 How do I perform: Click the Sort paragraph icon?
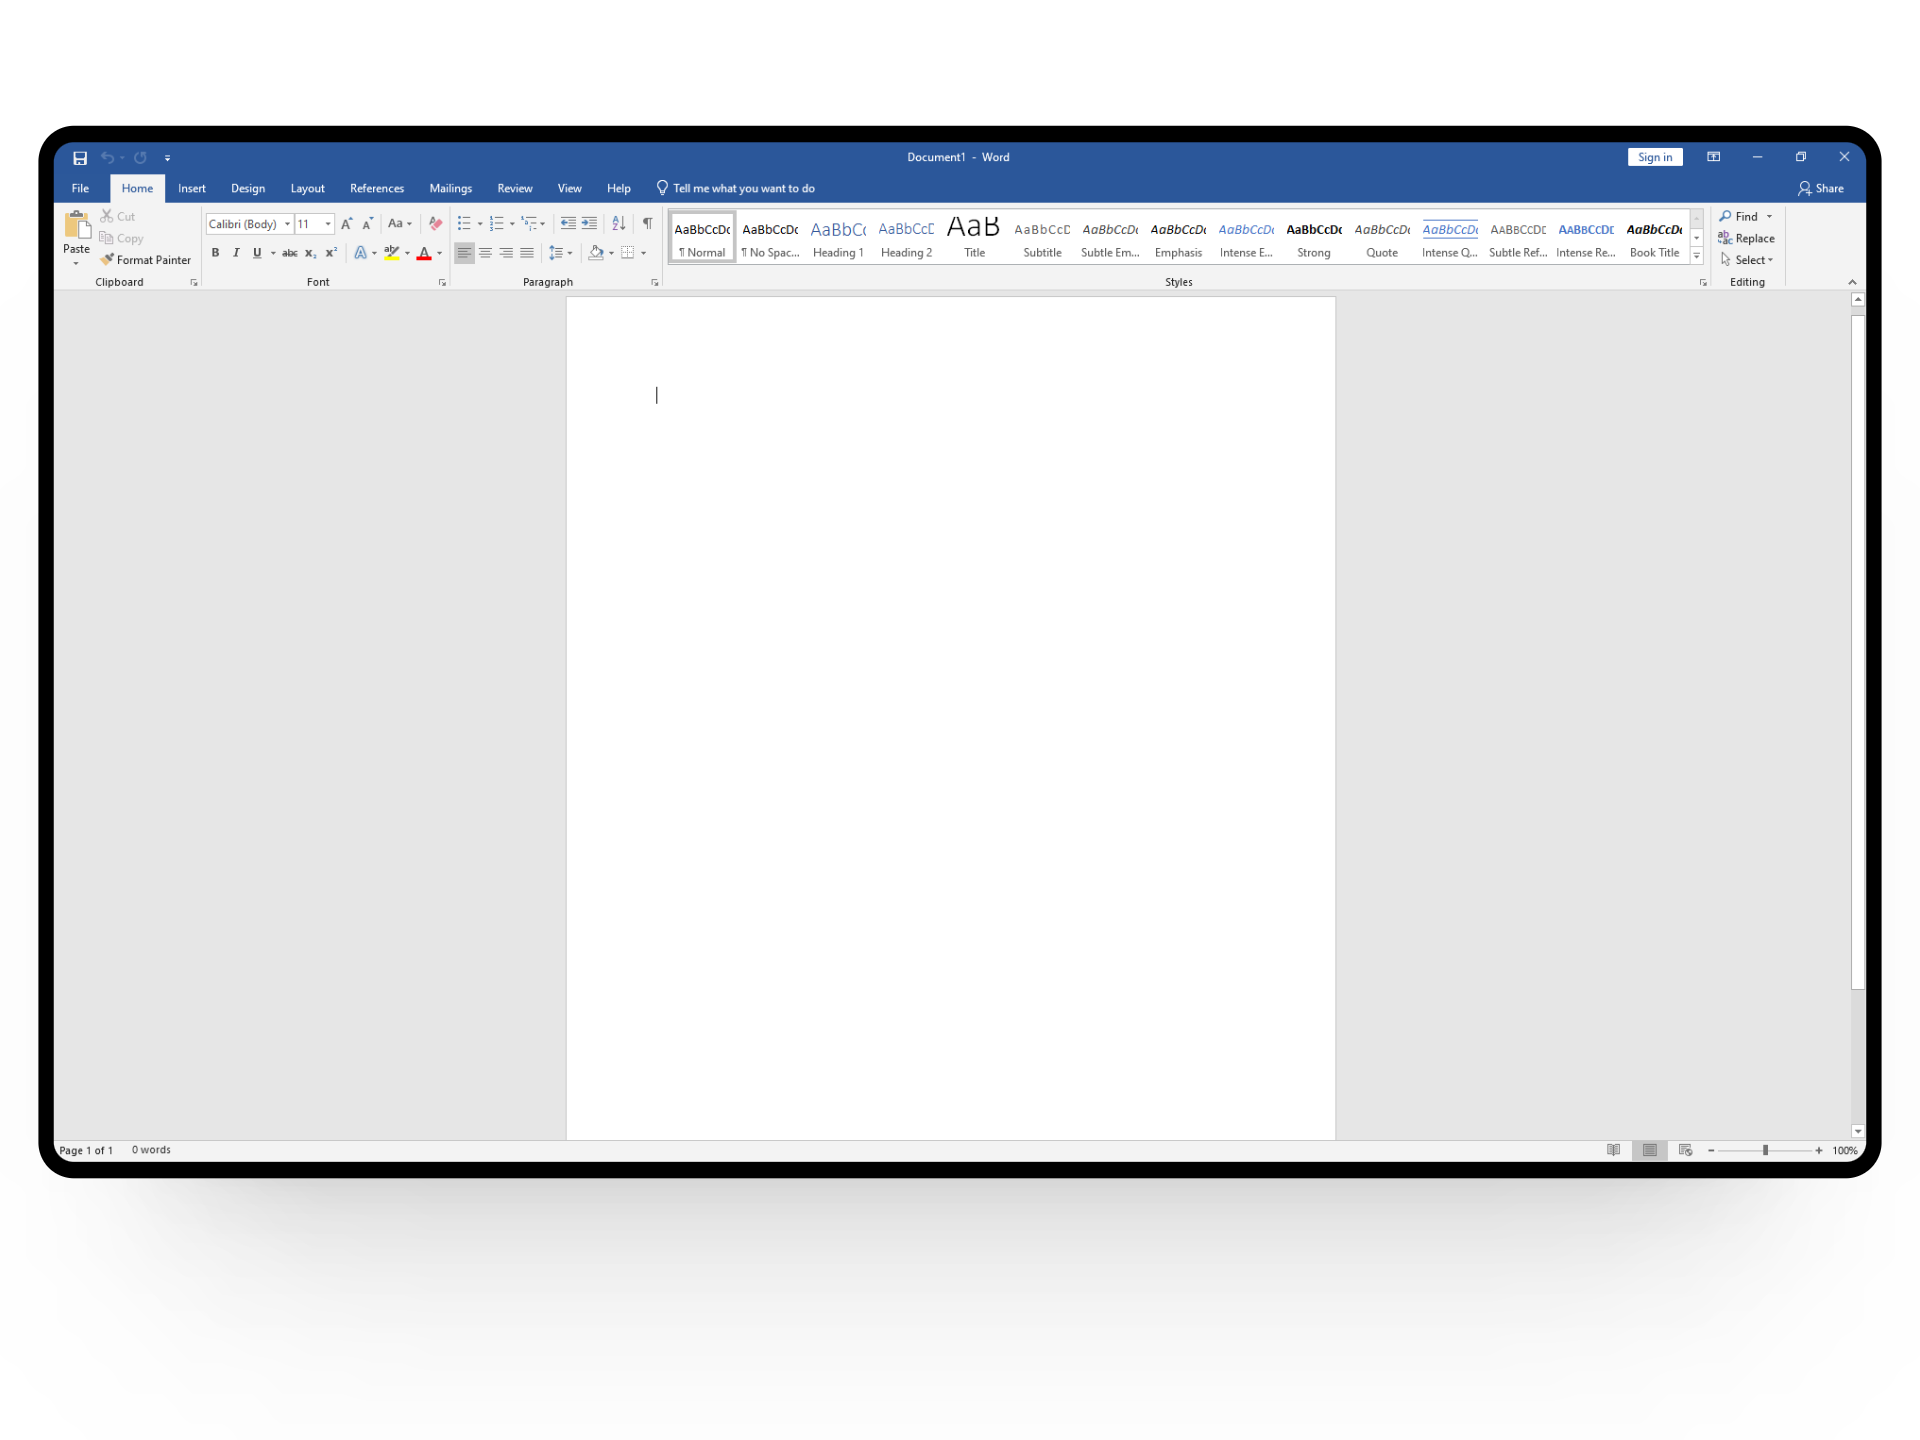click(619, 224)
